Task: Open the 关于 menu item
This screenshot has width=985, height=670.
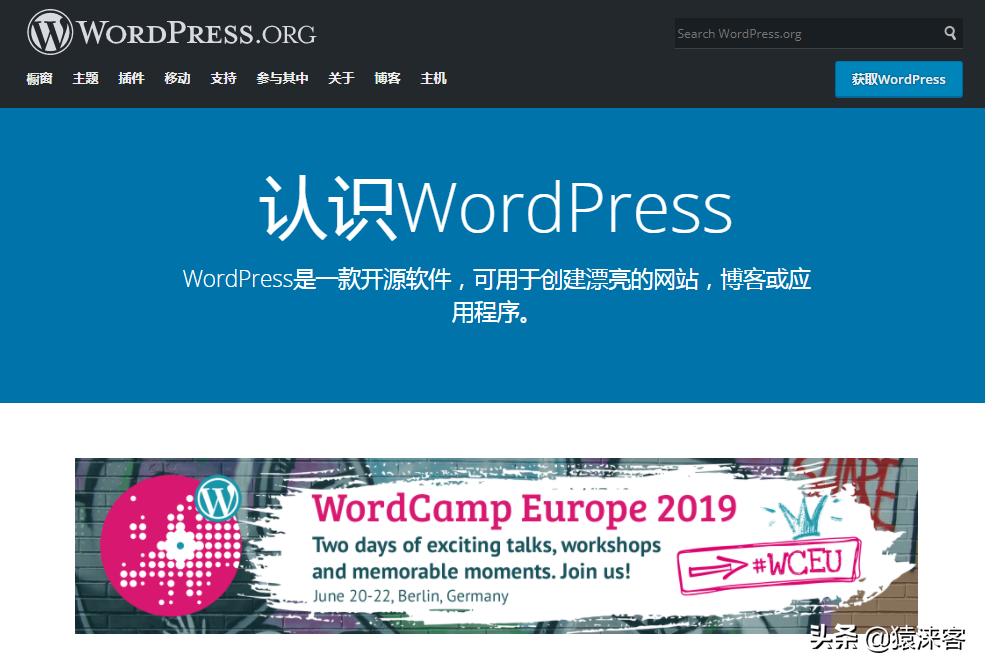Action: 341,78
